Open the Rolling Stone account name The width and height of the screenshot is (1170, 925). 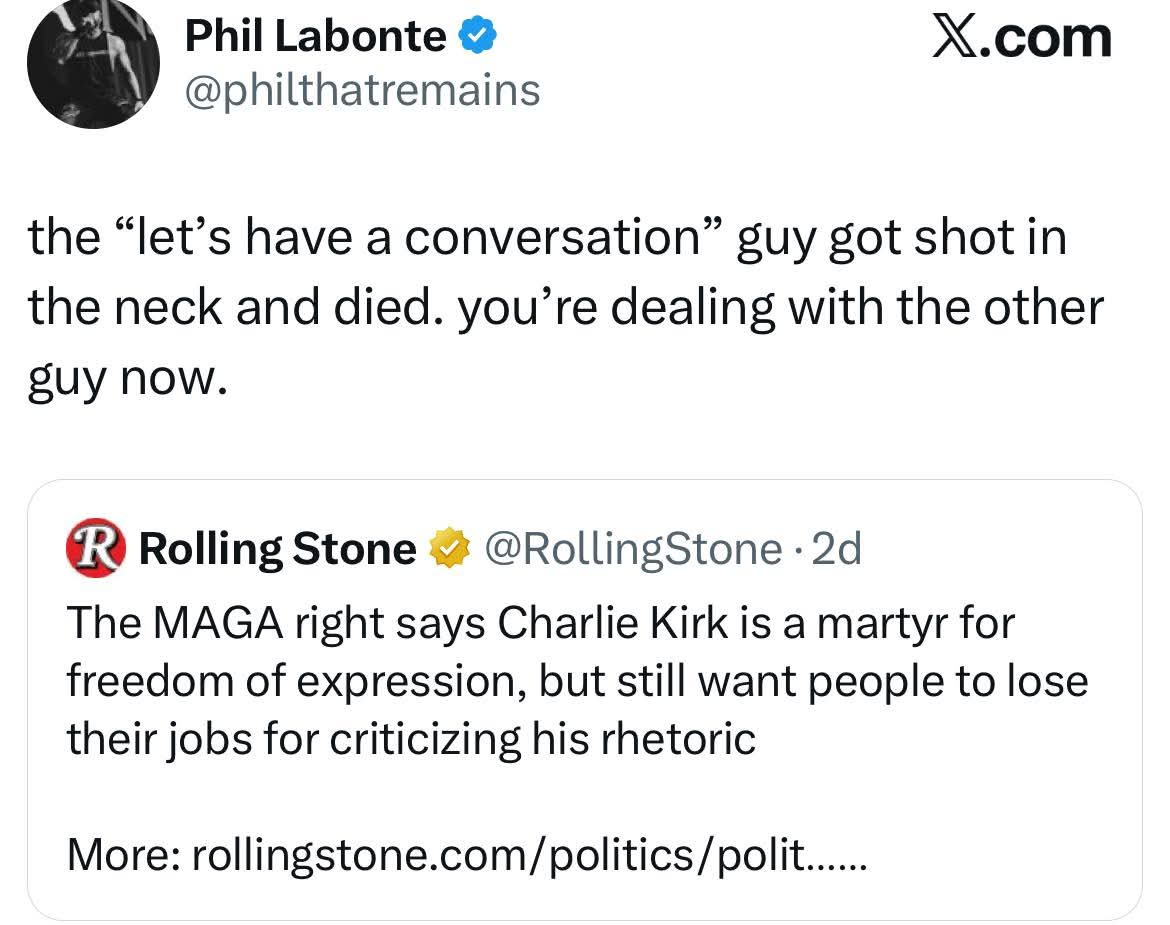[277, 549]
